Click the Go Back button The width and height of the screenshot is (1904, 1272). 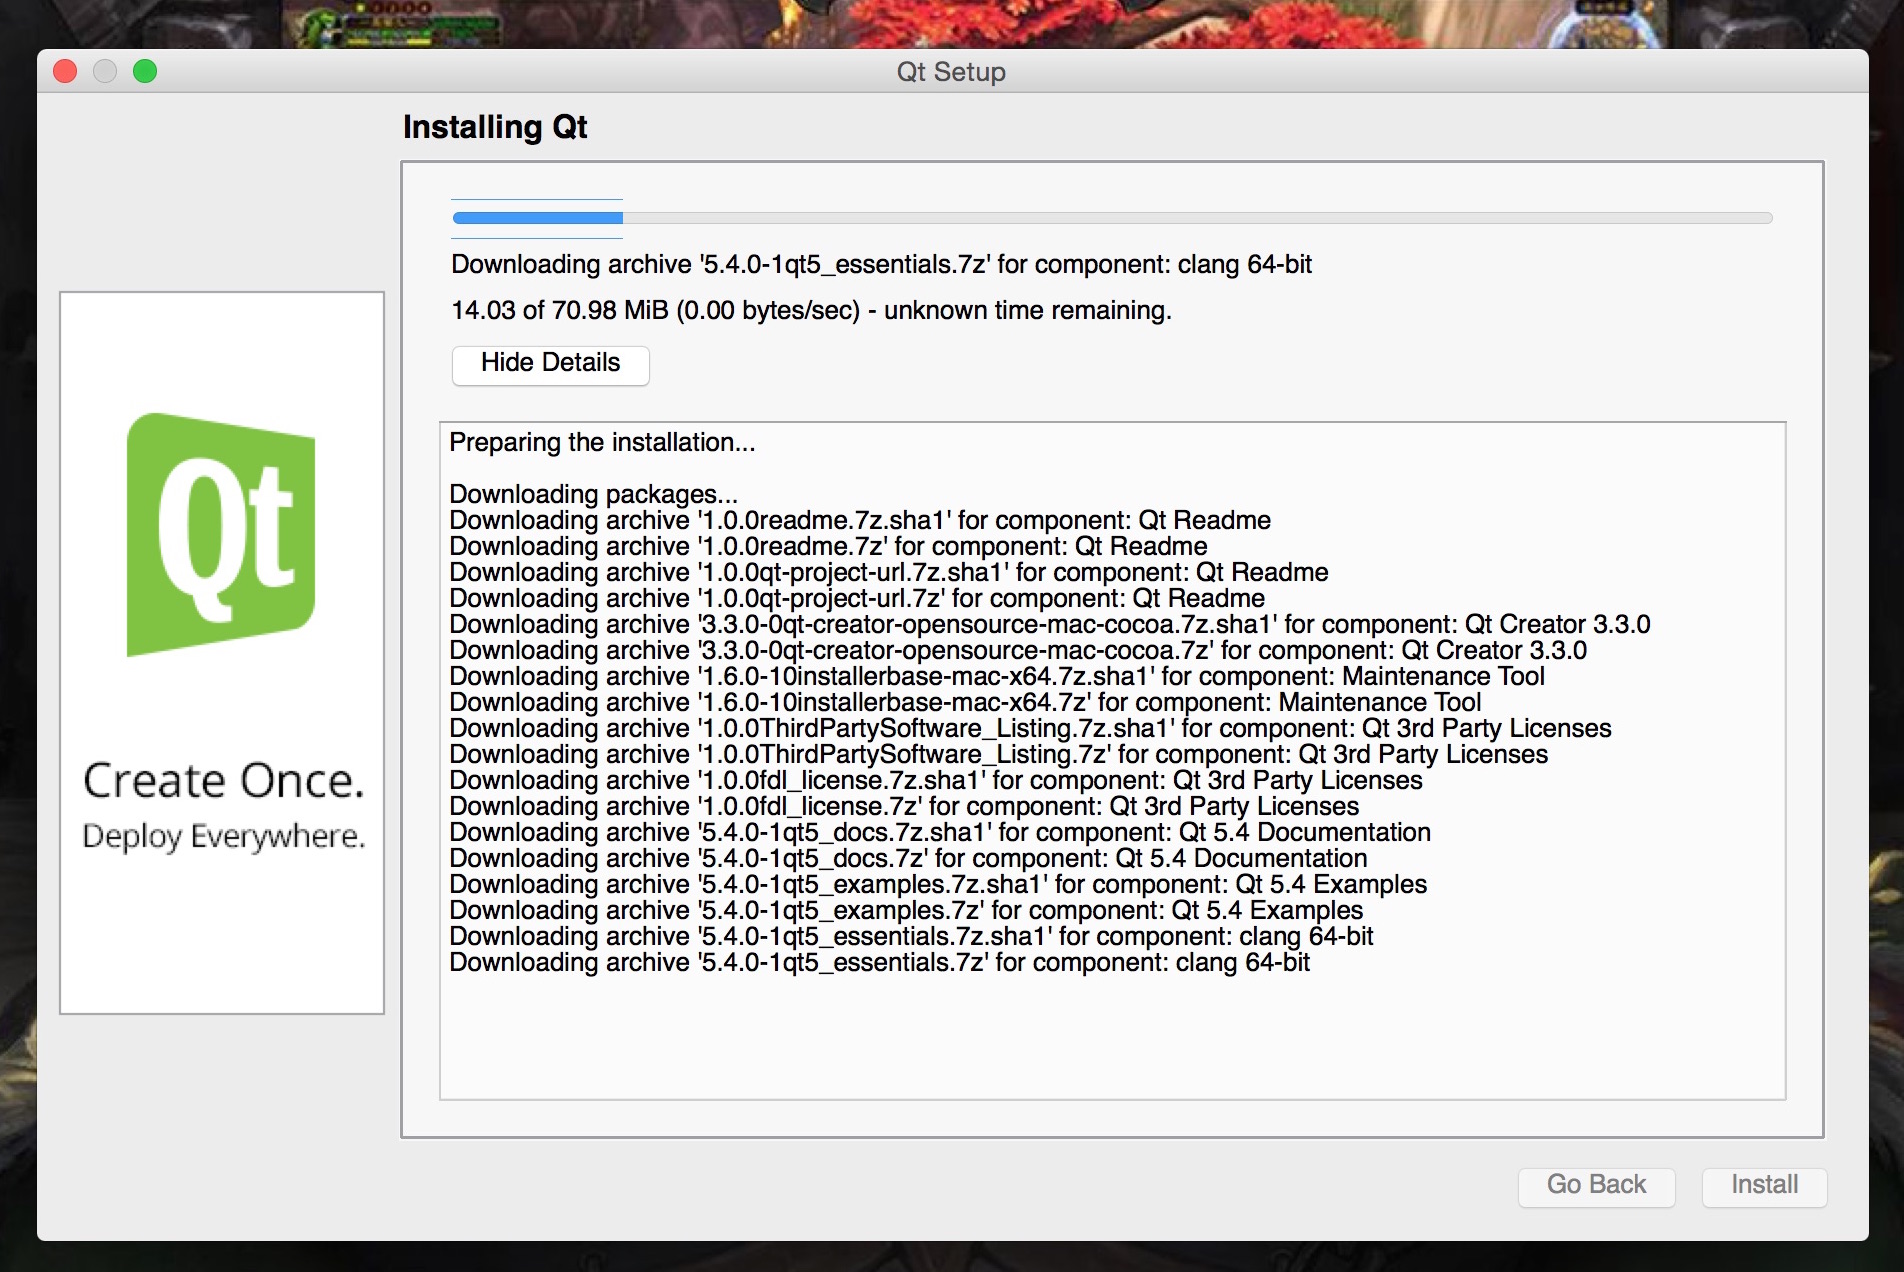pyautogui.click(x=1596, y=1186)
